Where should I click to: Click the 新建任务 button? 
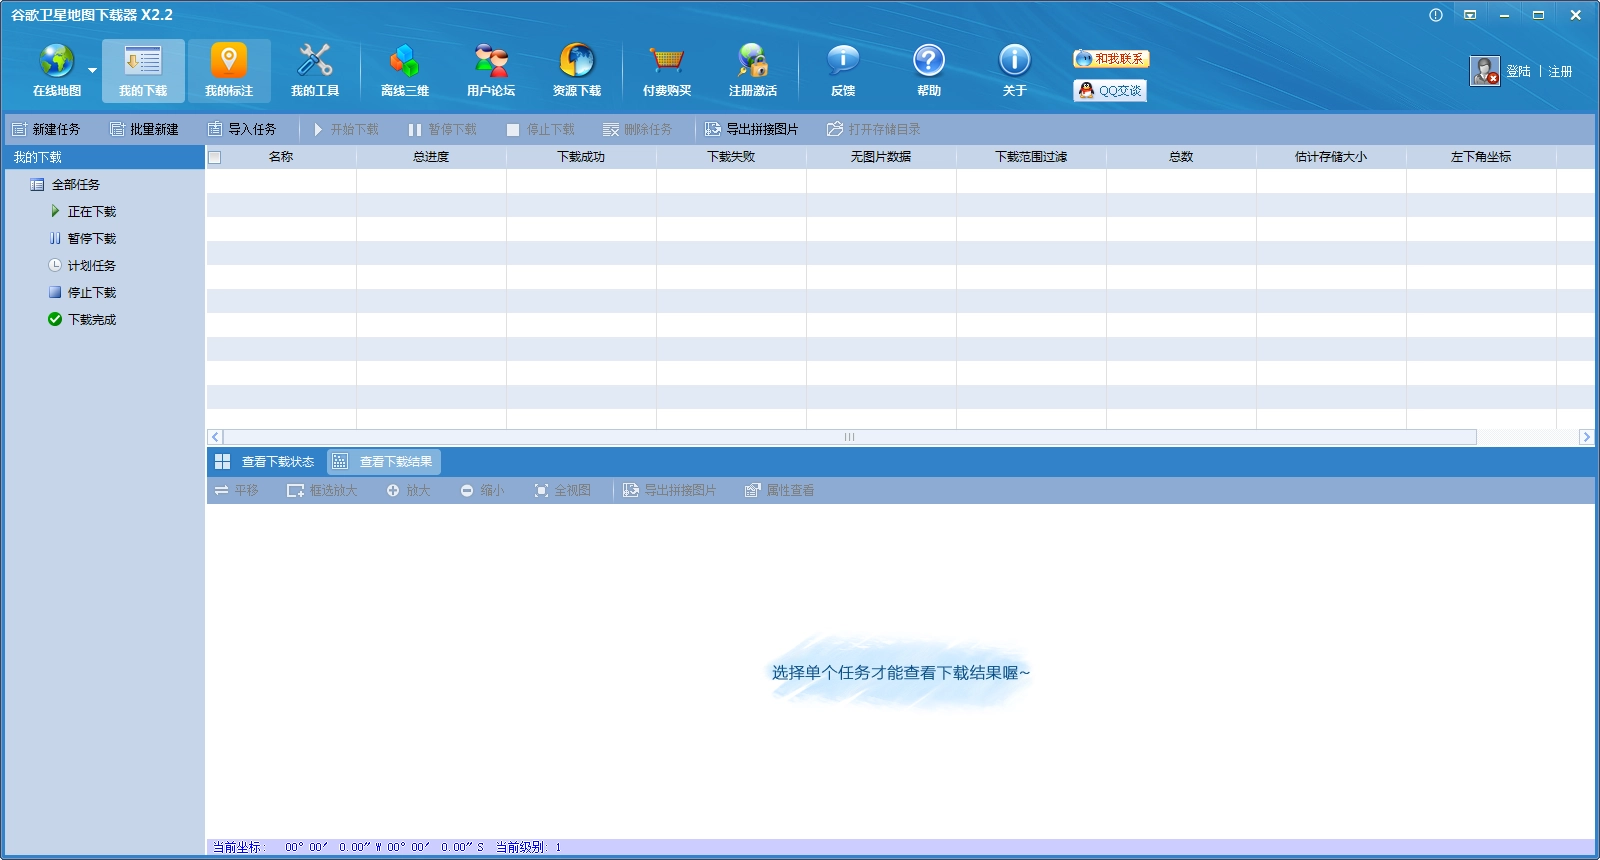click(46, 130)
